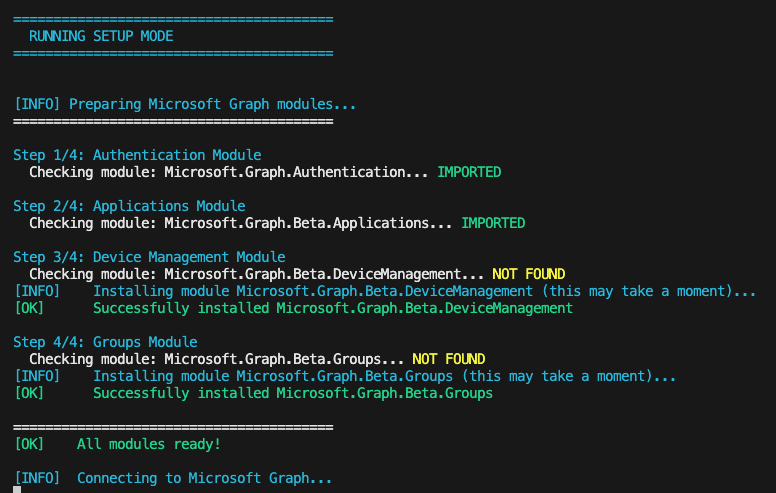The height and width of the screenshot is (493, 776).
Task: Click the IMPORTED status for Beta.Applications
Action: pos(493,223)
